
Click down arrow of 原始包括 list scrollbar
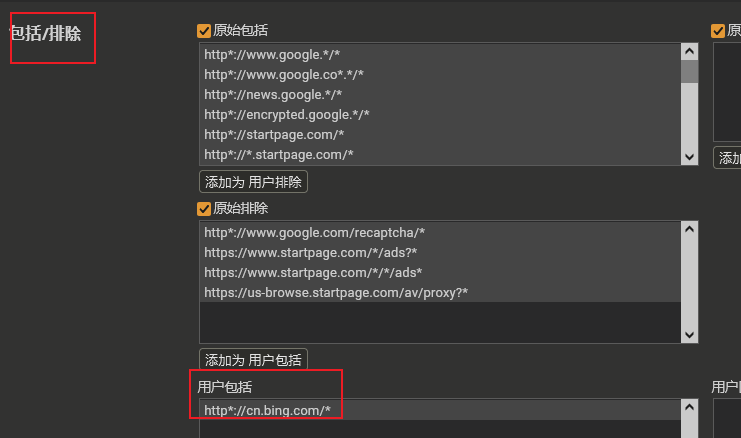[689, 157]
